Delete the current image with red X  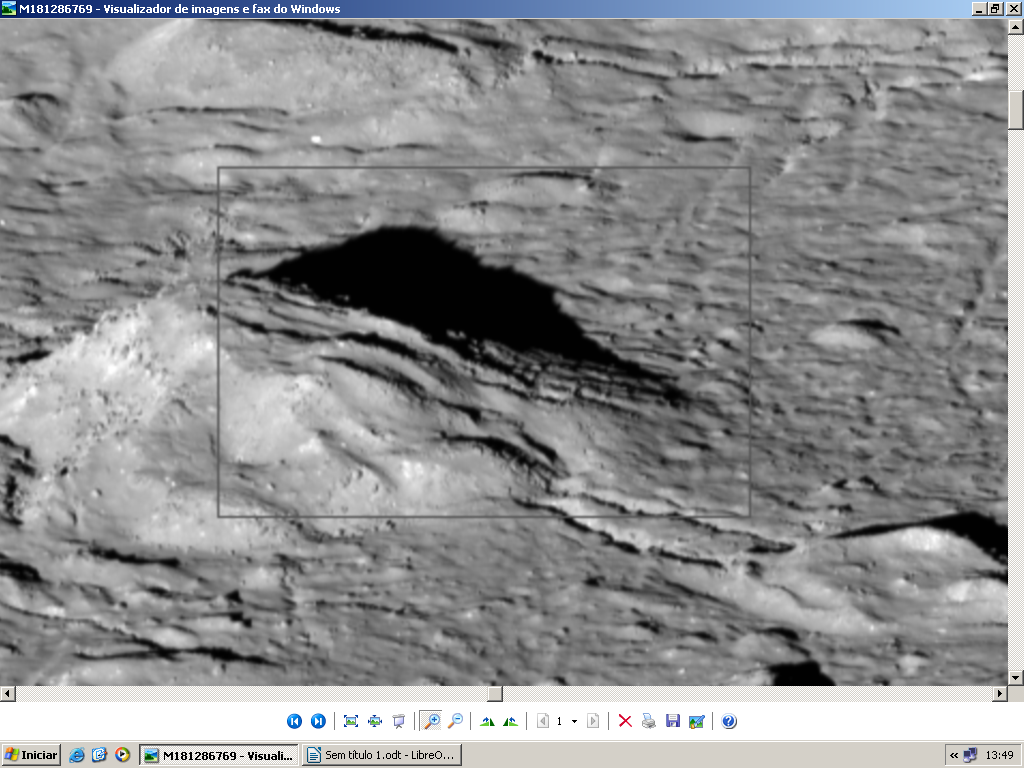tap(625, 721)
